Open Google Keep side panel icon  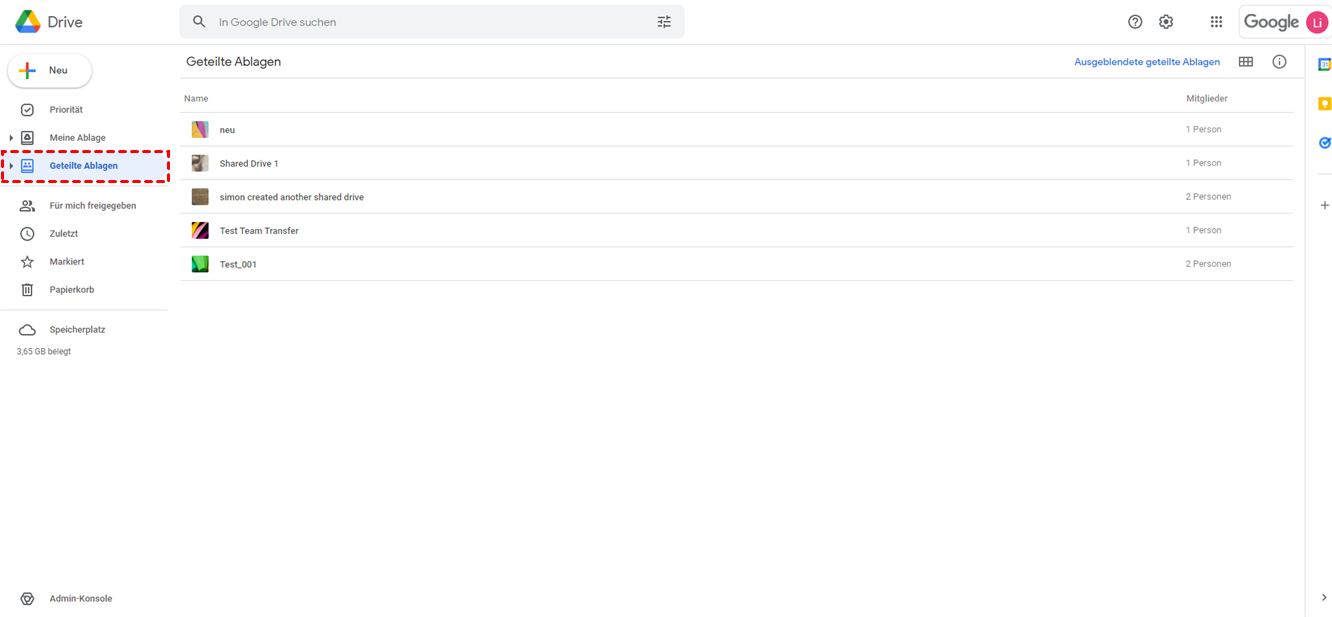point(1324,104)
